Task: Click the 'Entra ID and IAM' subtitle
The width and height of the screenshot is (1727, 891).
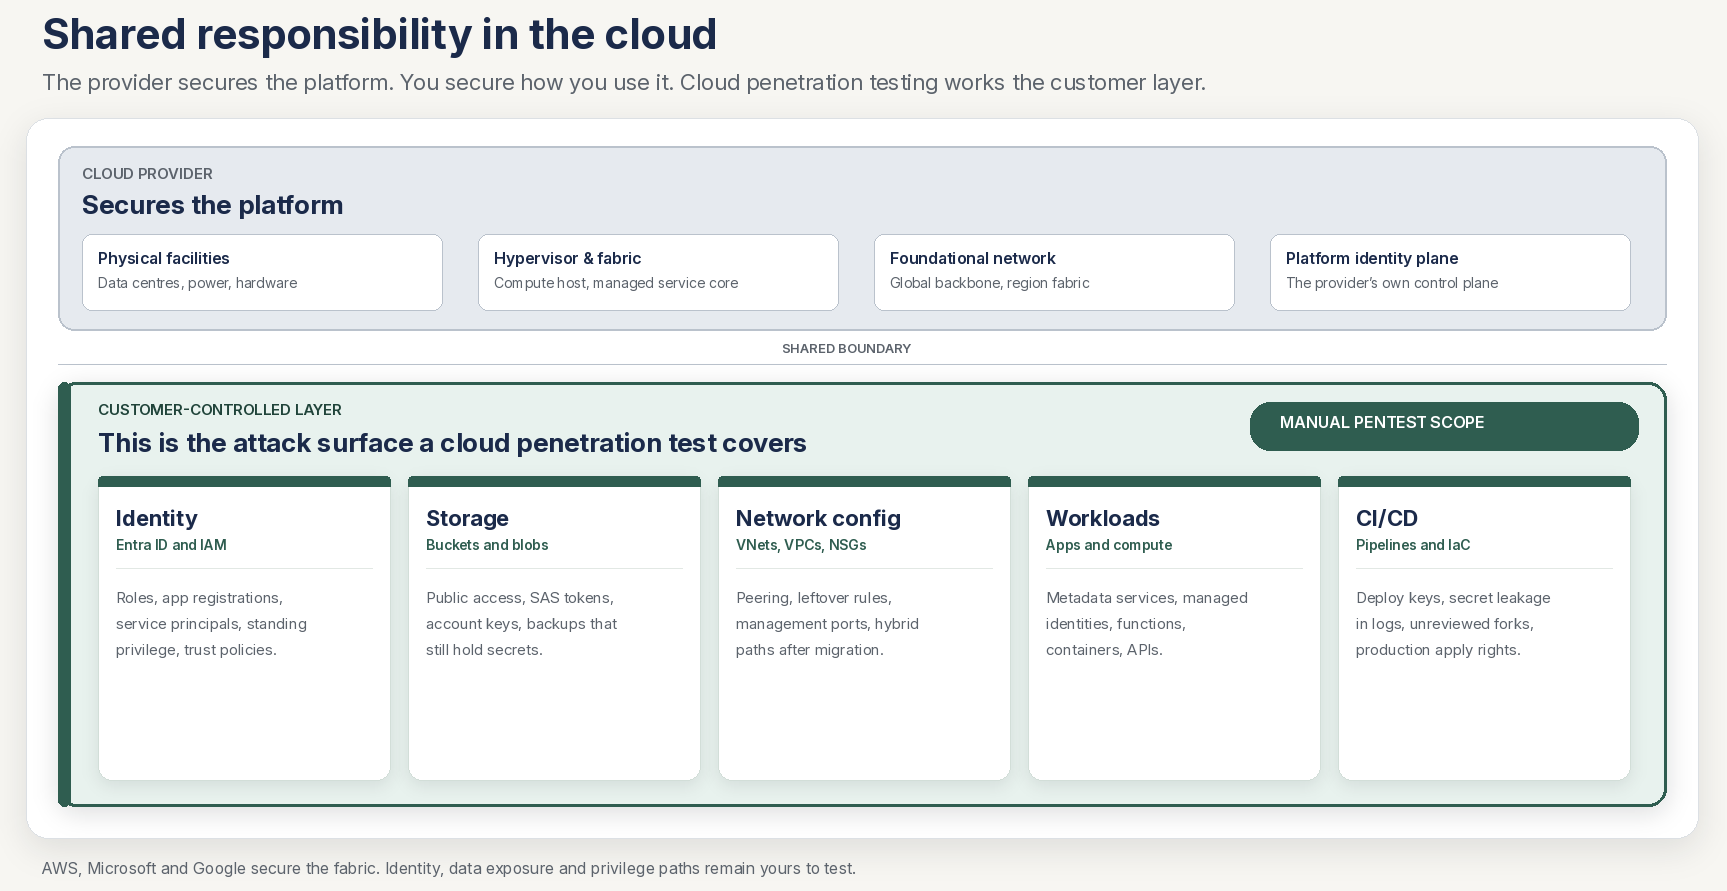Action: (x=171, y=545)
